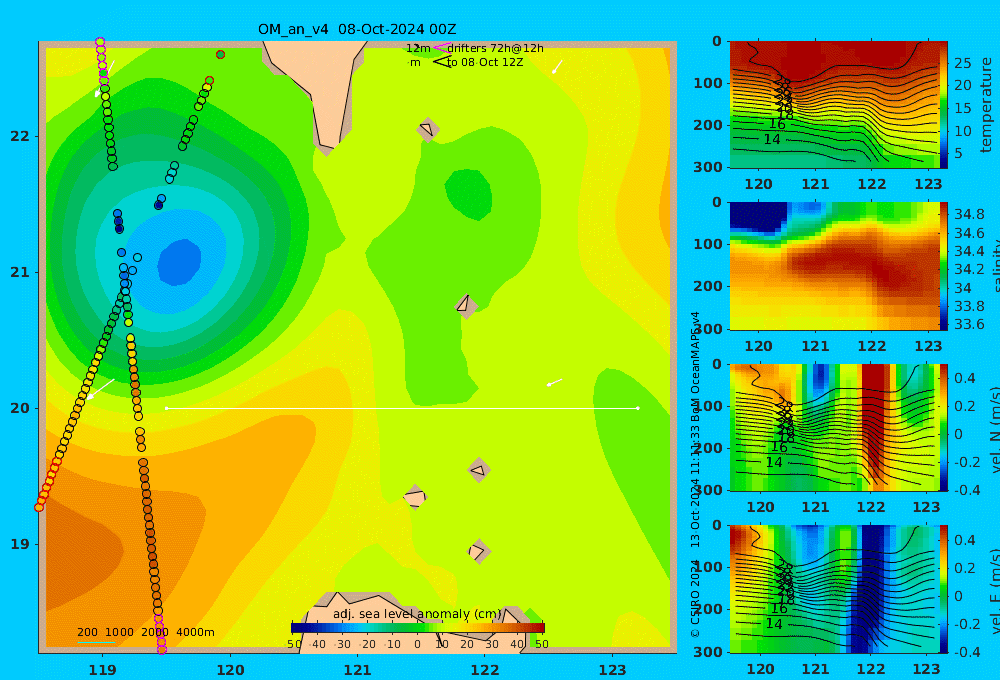The image size is (1000, 680).
Task: Click the white current arrow near 122.5E 20.2N
Action: pos(554,383)
